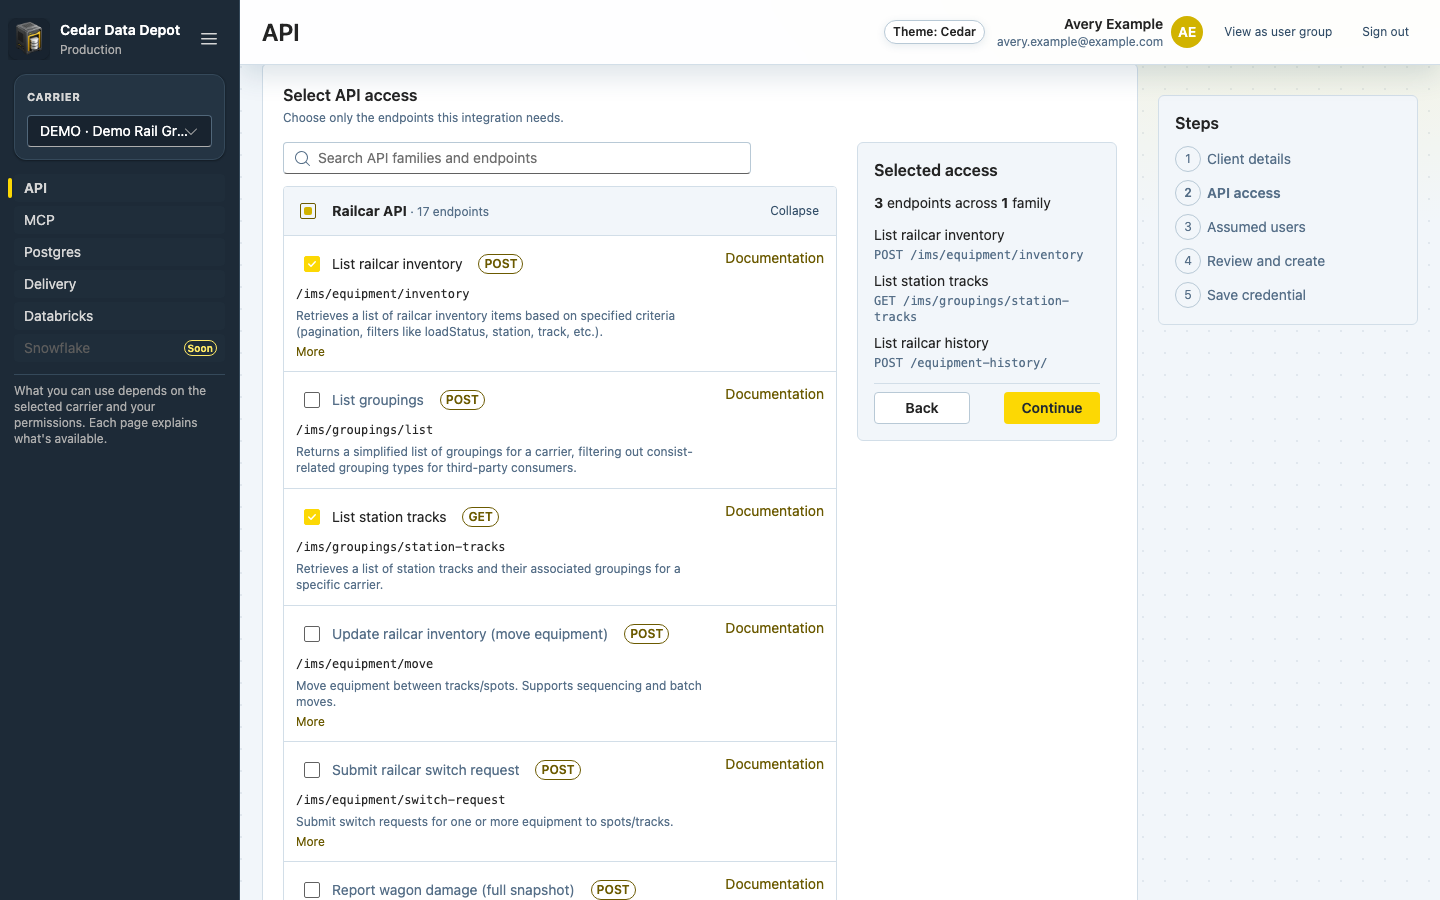
Task: Click the Back button
Action: [x=922, y=408]
